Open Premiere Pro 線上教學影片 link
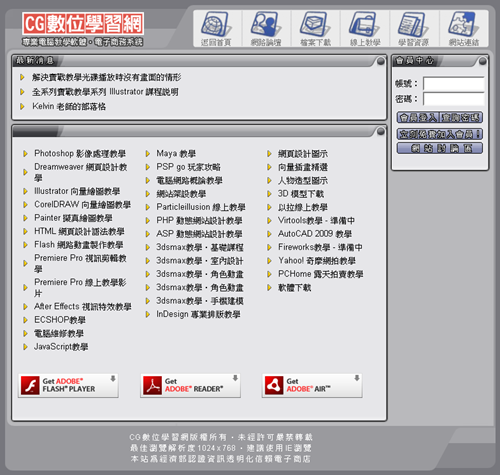This screenshot has width=500, height=475. [80, 287]
